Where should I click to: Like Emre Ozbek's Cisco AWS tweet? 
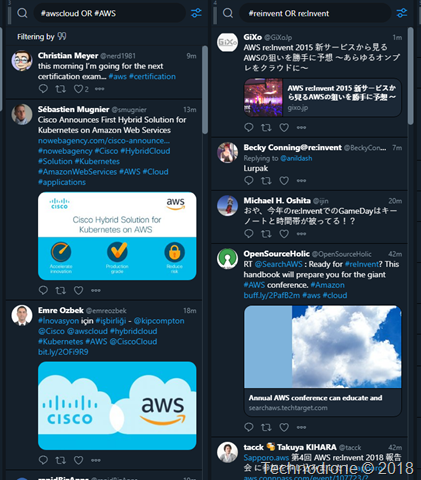(78, 460)
